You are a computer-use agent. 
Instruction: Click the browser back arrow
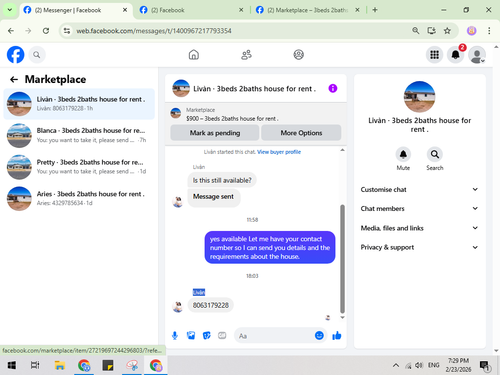[11, 31]
